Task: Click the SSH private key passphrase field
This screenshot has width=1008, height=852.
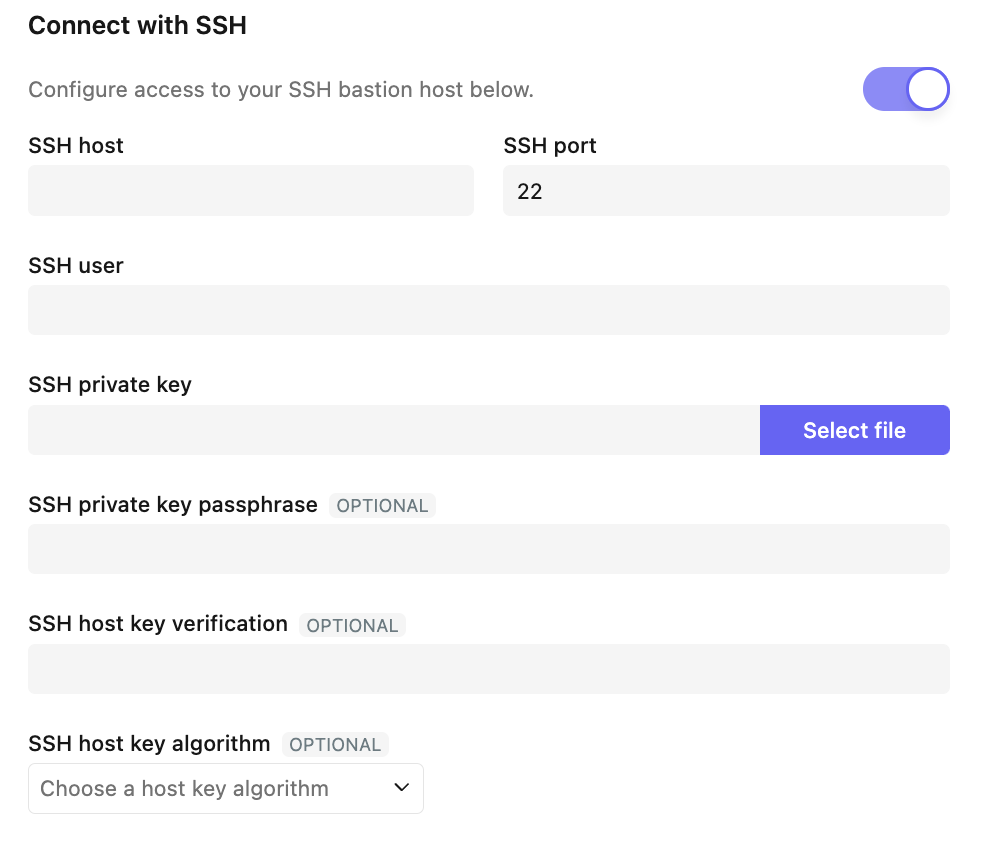Action: (488, 549)
